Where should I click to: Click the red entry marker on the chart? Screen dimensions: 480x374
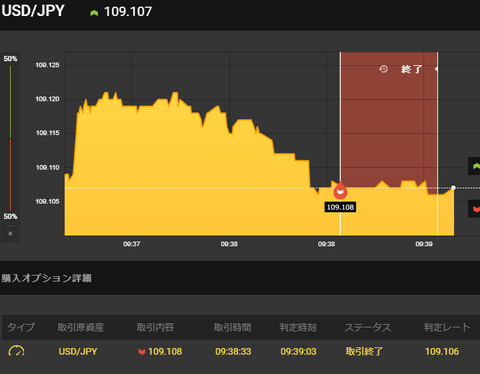click(x=340, y=191)
